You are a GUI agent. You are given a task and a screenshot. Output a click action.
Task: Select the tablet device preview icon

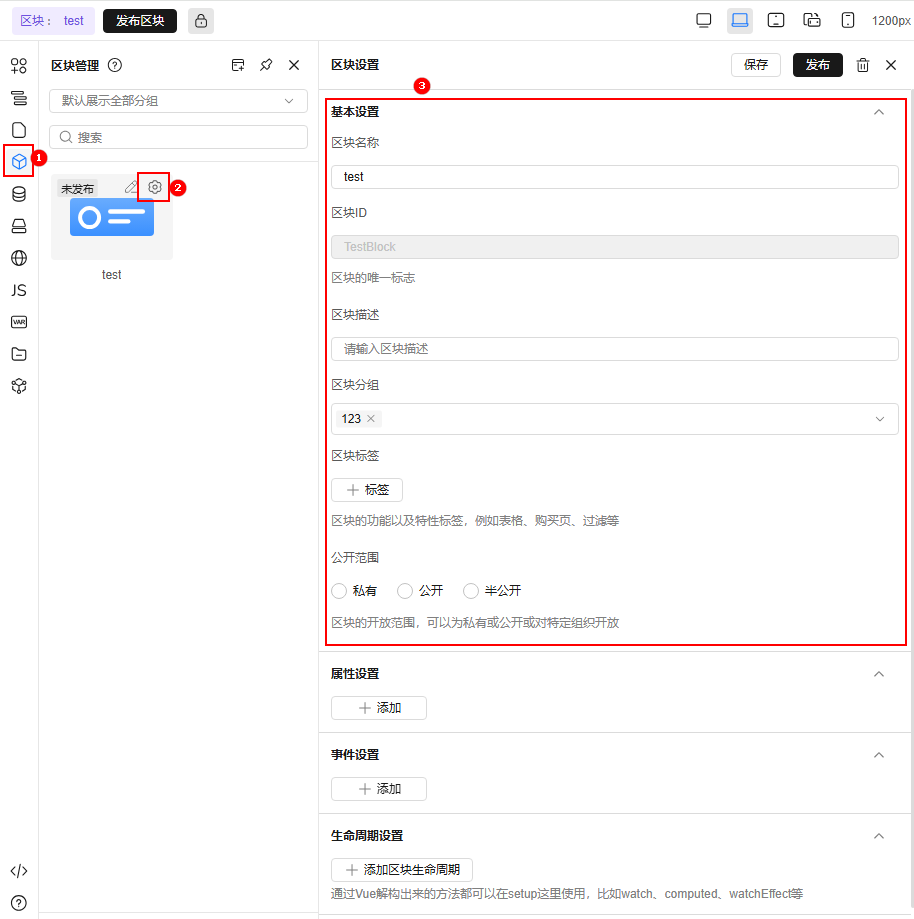click(775, 19)
